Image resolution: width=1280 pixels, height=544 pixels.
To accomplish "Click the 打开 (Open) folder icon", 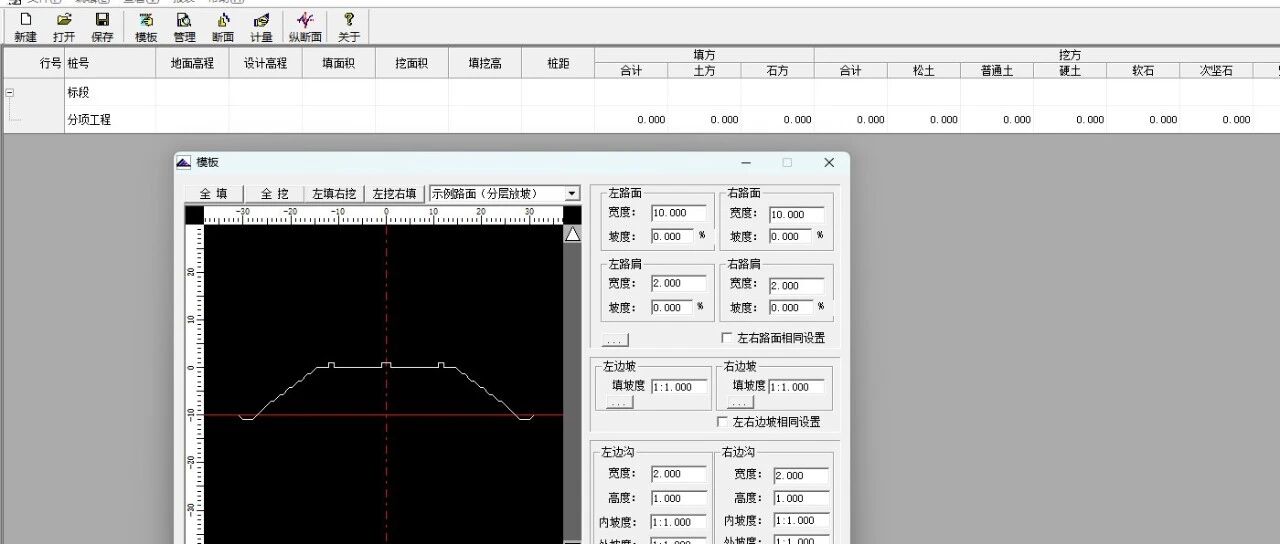I will point(64,27).
